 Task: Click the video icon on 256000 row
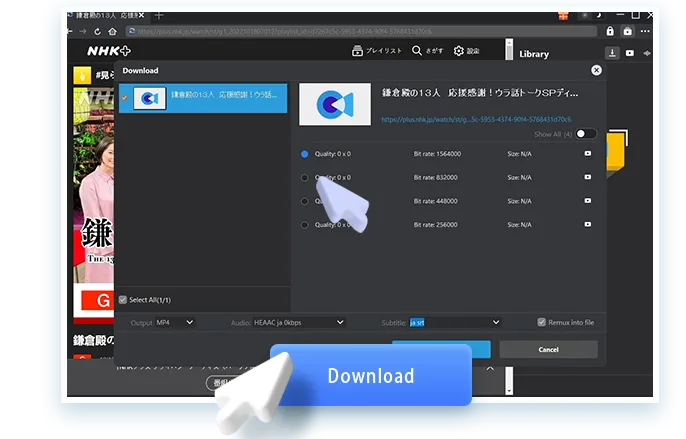588,225
